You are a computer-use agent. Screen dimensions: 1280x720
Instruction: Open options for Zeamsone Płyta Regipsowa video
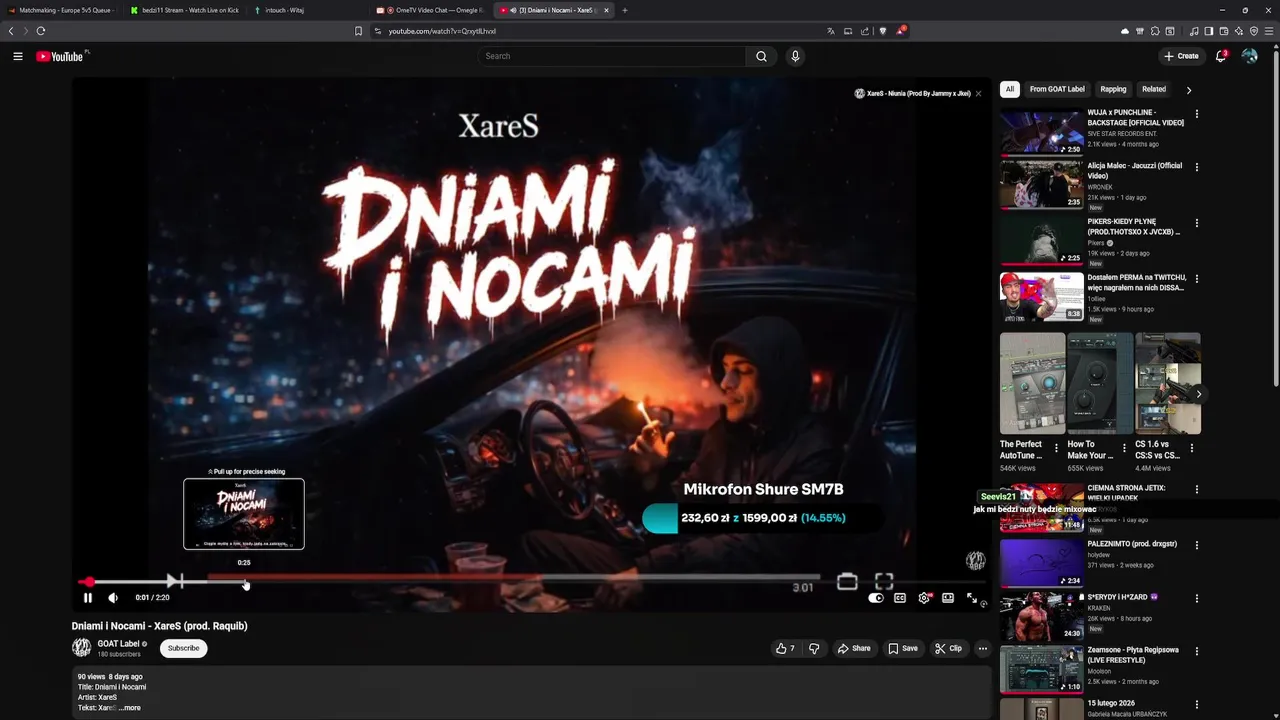tap(1196, 652)
